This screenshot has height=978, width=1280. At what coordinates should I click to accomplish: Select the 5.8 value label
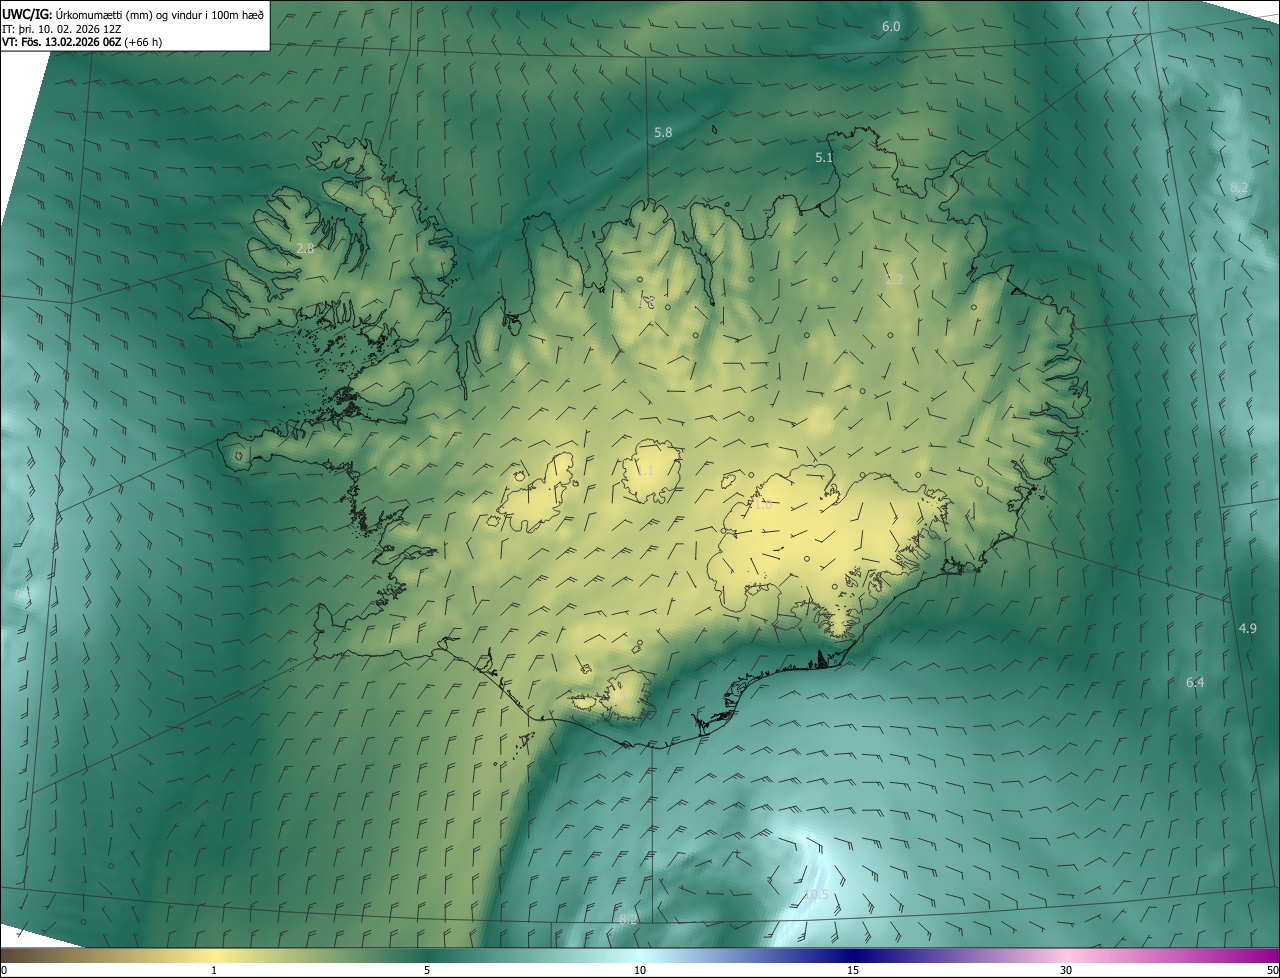pyautogui.click(x=663, y=132)
